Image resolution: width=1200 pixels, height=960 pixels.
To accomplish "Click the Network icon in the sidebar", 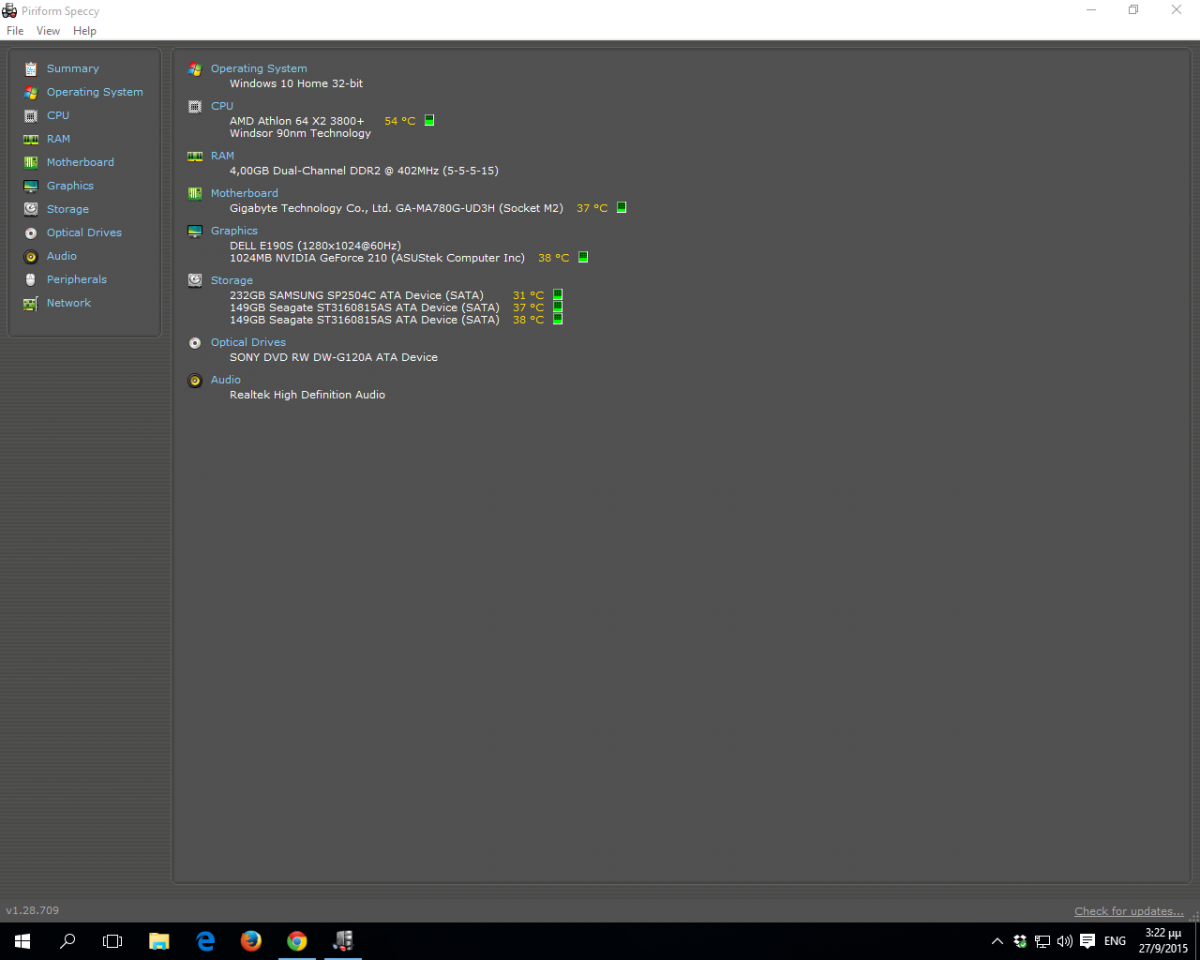I will pos(30,303).
